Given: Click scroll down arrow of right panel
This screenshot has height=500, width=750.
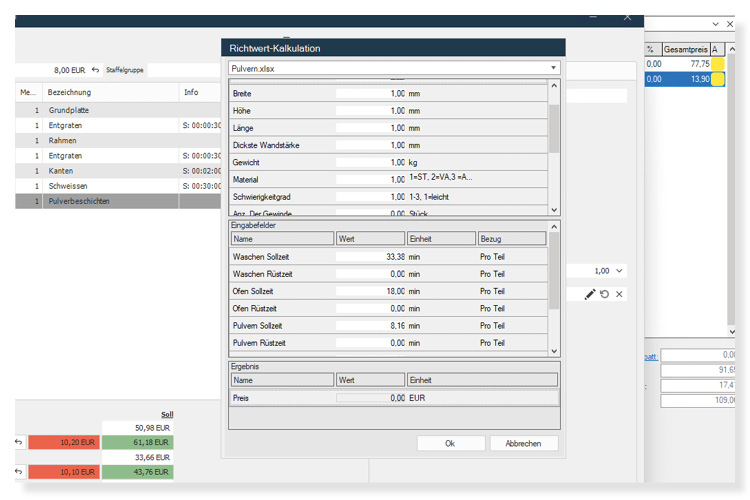Looking at the screenshot, I should pos(731,331).
